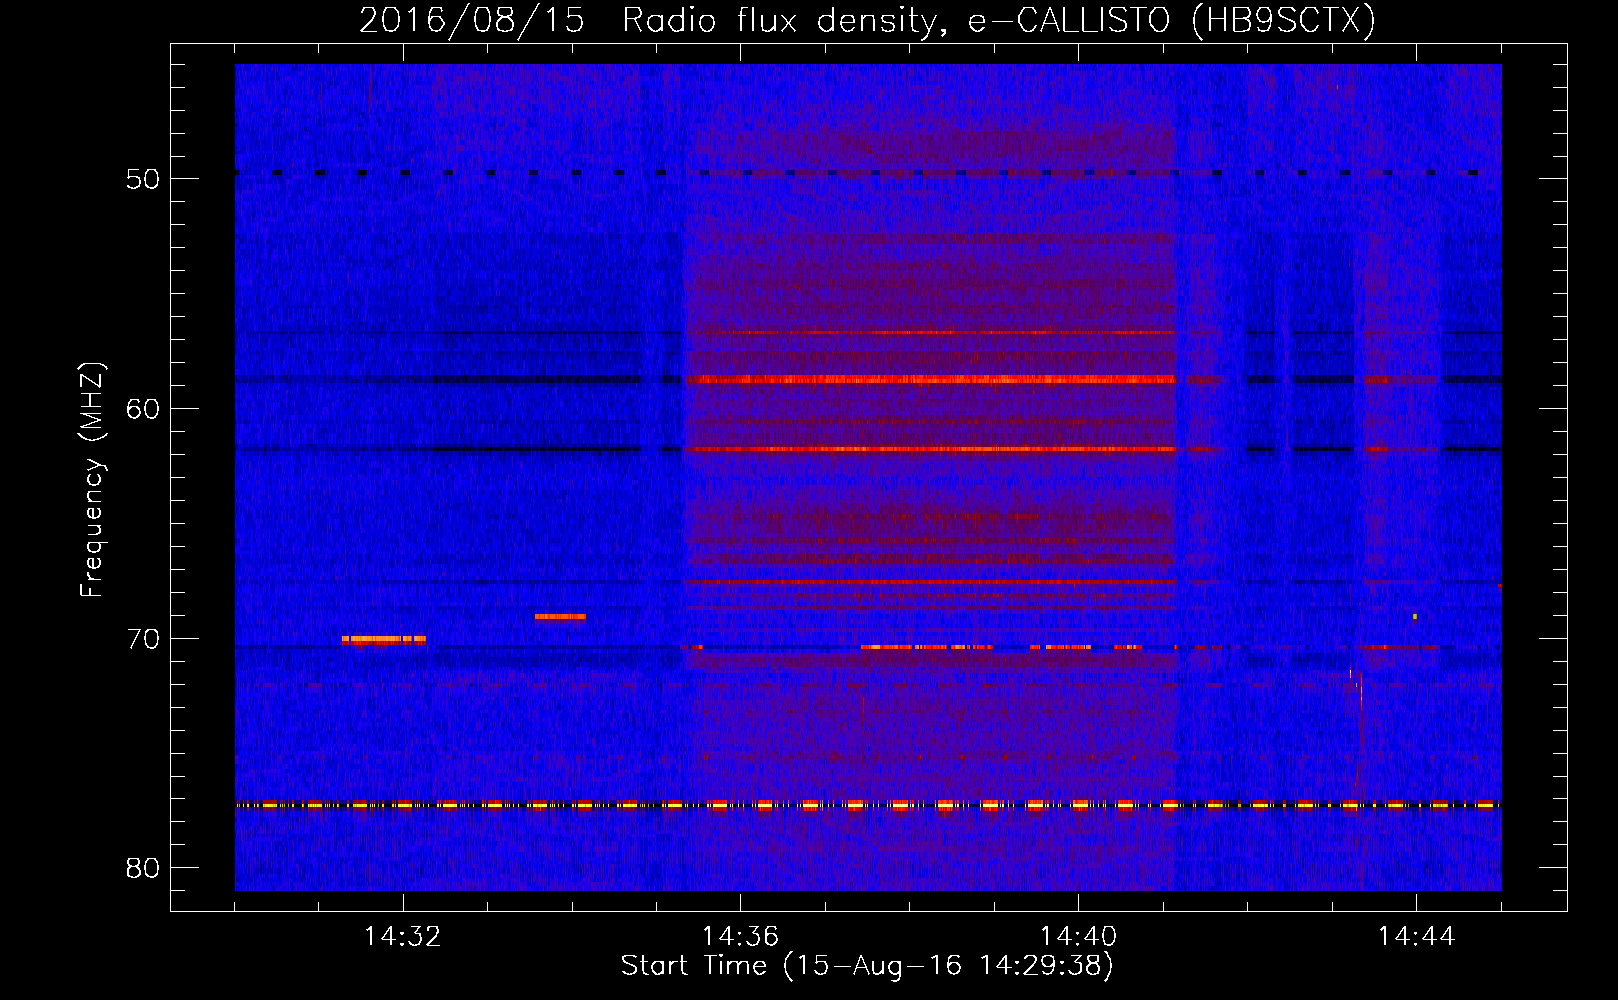Click the 'Start Time (15-Aug-16 14:29:38)' axis label
Image resolution: width=1618 pixels, height=1000 pixels.
tap(867, 966)
